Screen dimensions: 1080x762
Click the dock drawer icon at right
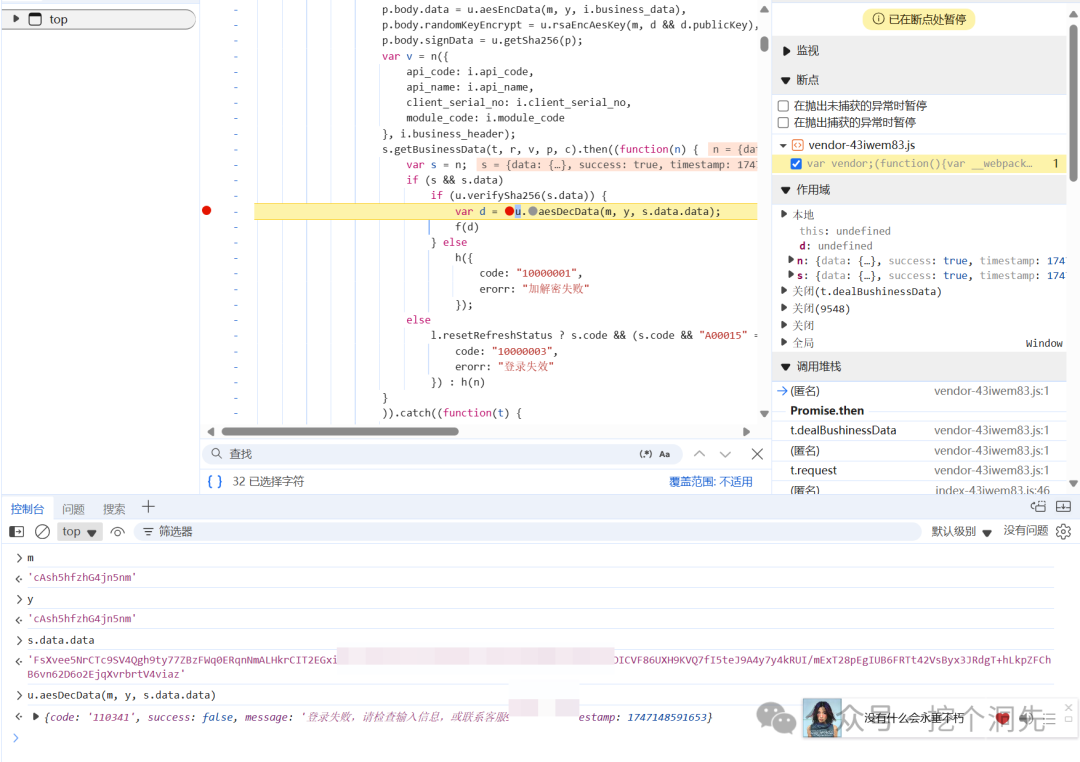tap(1063, 506)
